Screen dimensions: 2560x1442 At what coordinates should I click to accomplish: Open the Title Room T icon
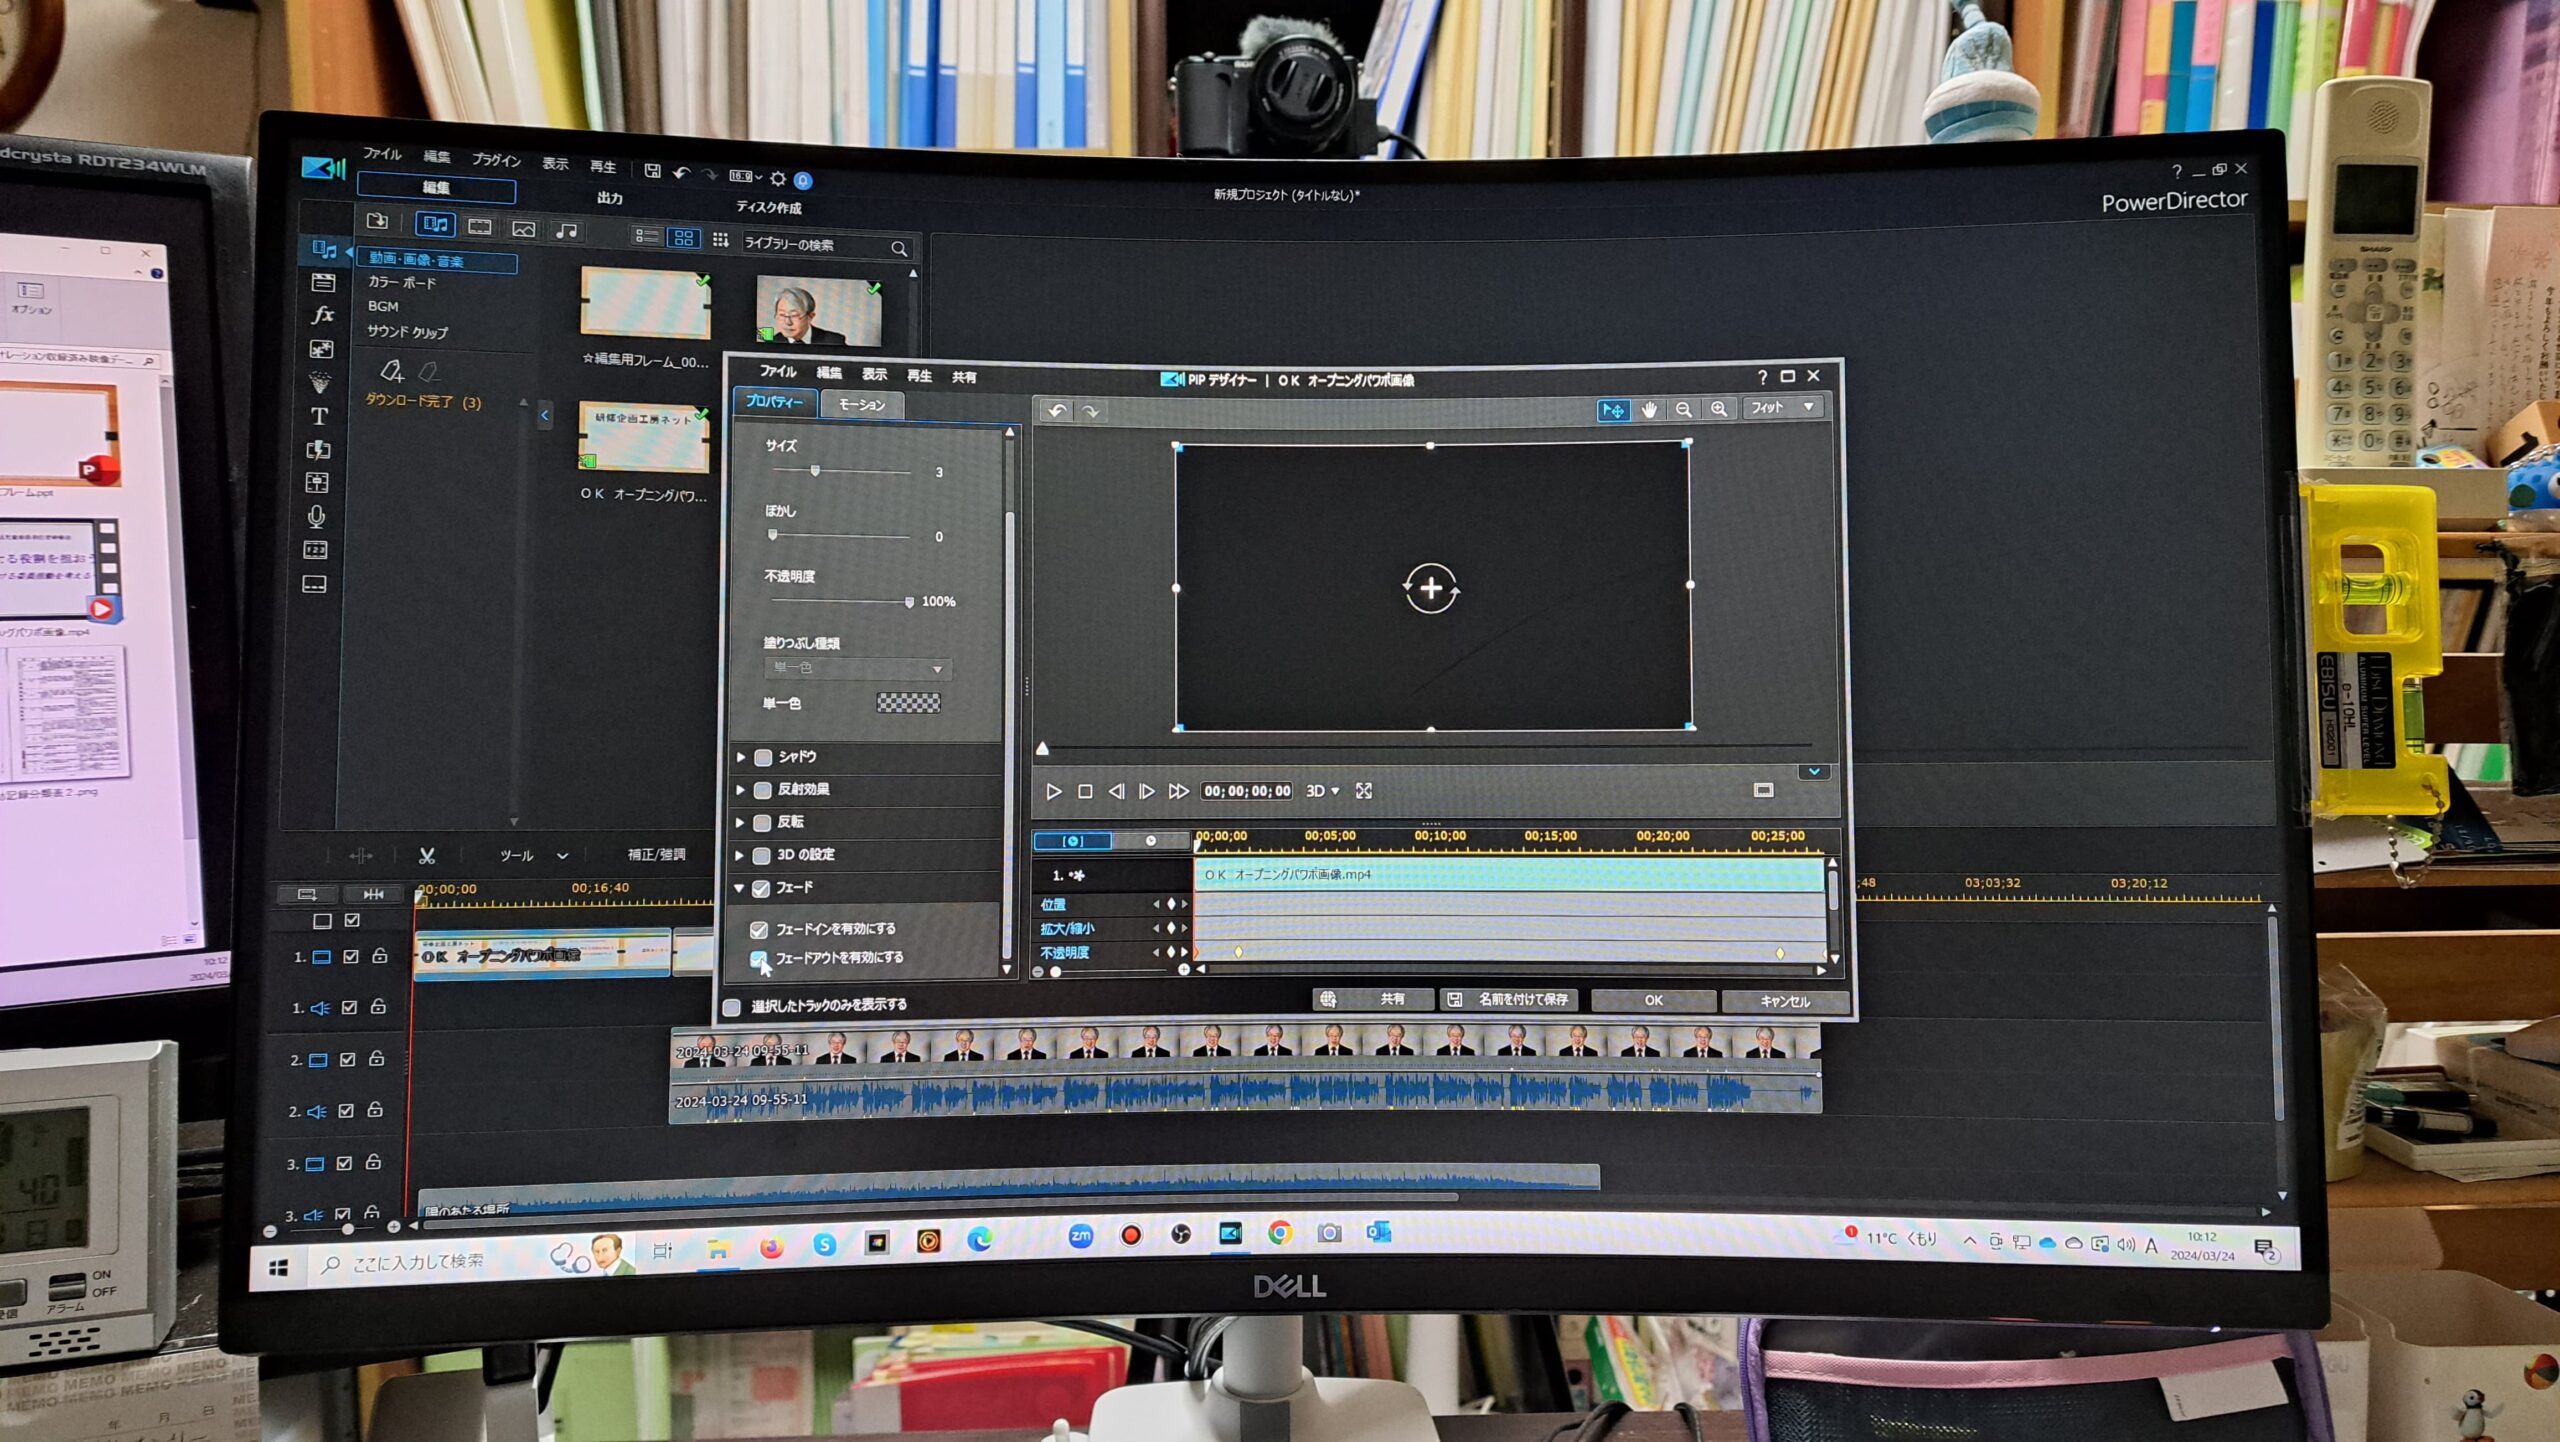click(x=319, y=416)
